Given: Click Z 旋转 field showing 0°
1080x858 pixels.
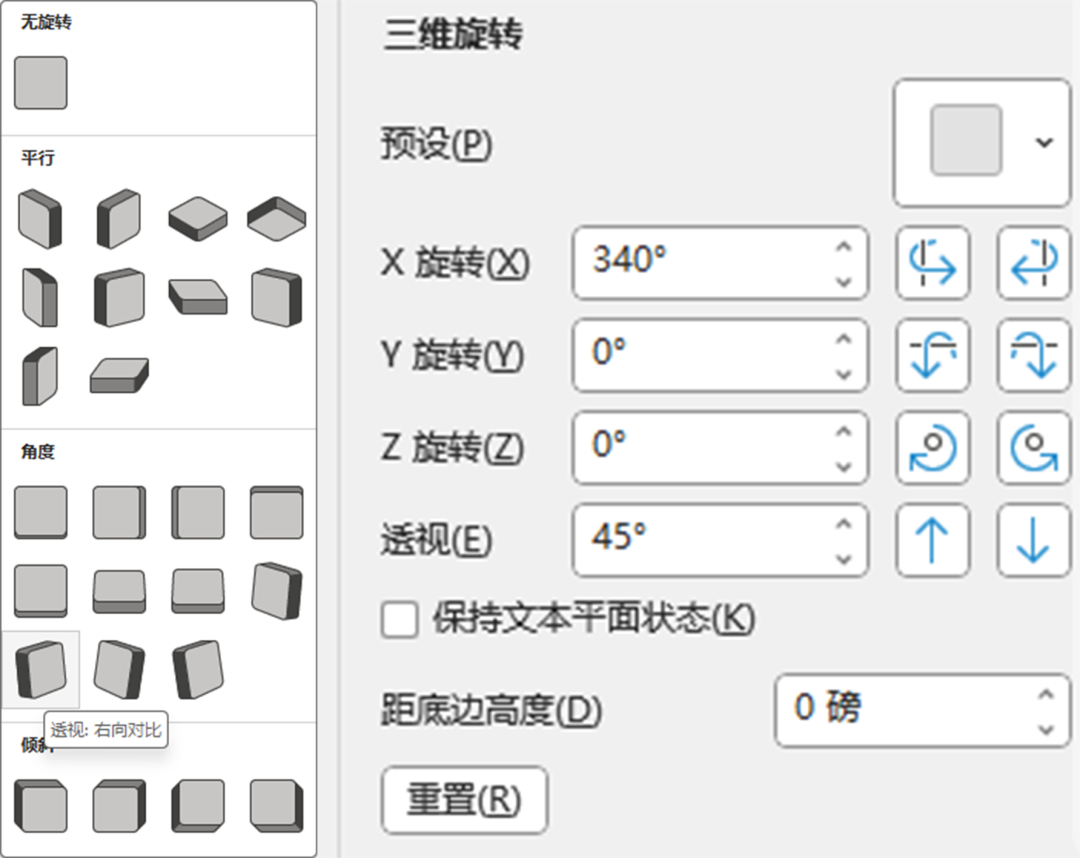Looking at the screenshot, I should tap(720, 448).
